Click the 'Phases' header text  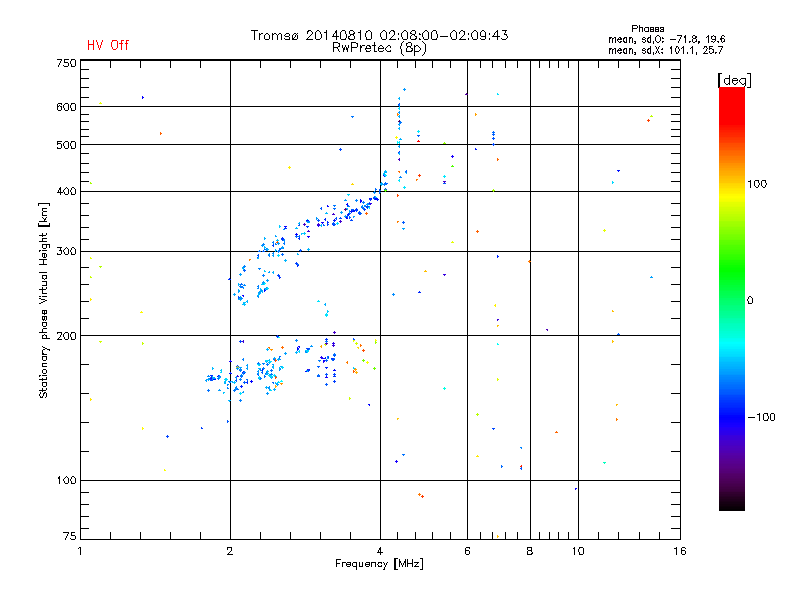pos(647,29)
